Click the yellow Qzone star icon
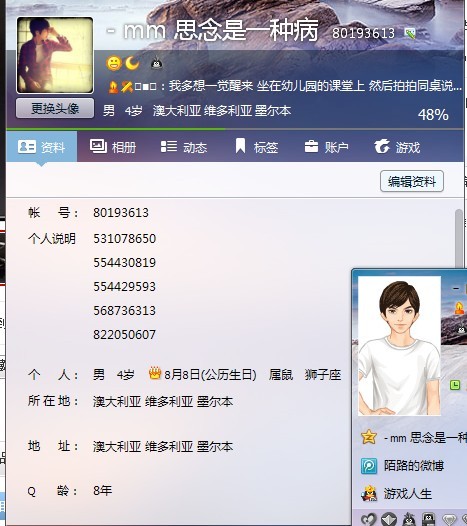467x526 pixels. tap(369, 437)
